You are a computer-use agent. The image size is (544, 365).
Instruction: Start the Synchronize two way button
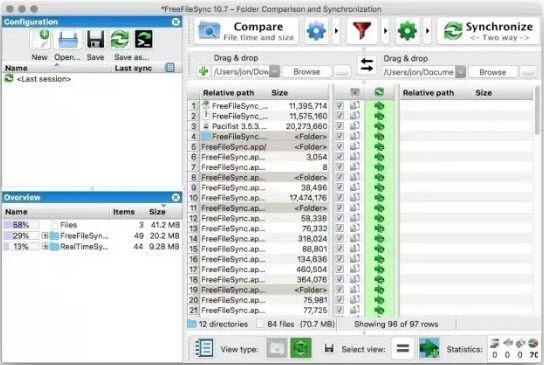pos(488,31)
